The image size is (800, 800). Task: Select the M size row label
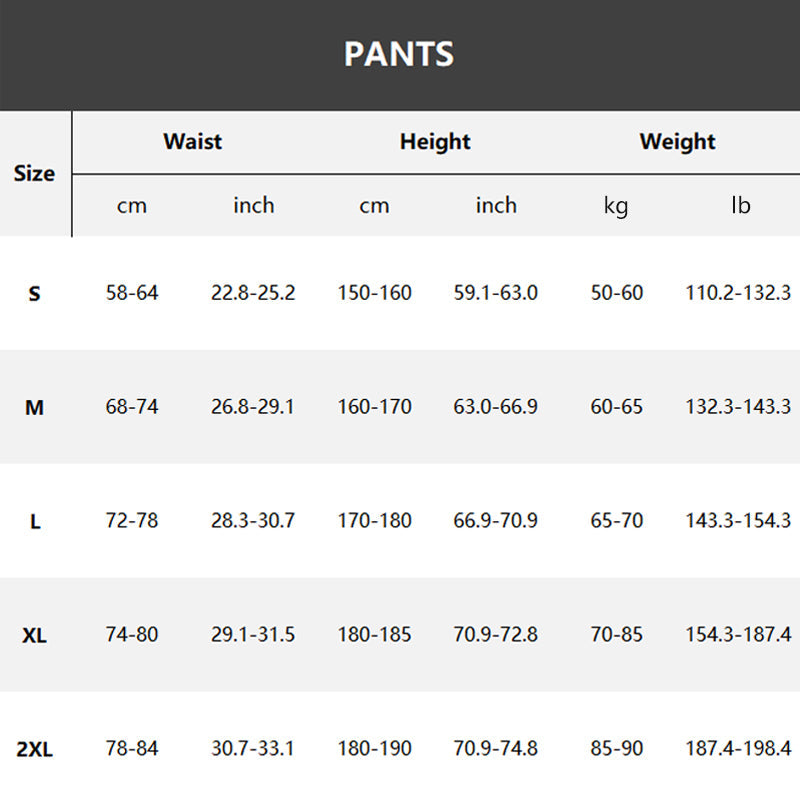pyautogui.click(x=35, y=408)
